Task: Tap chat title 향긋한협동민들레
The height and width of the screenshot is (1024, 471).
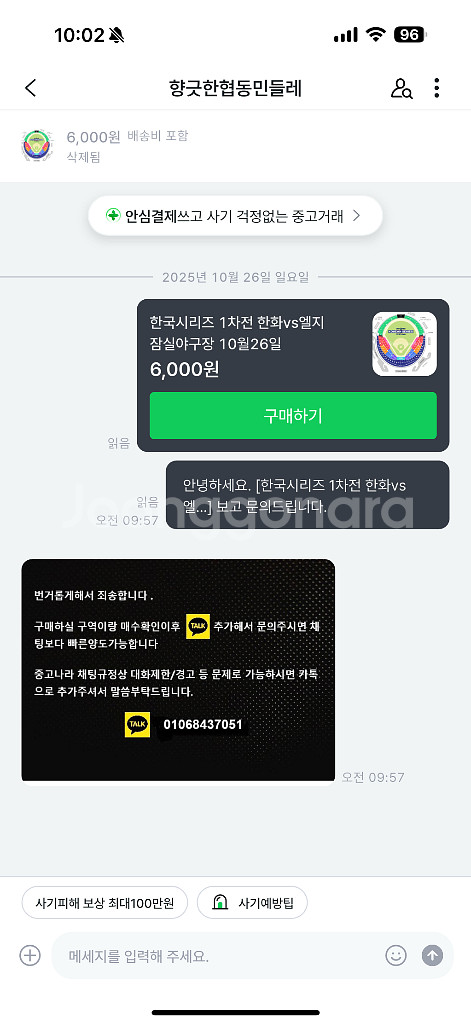Action: click(235, 88)
